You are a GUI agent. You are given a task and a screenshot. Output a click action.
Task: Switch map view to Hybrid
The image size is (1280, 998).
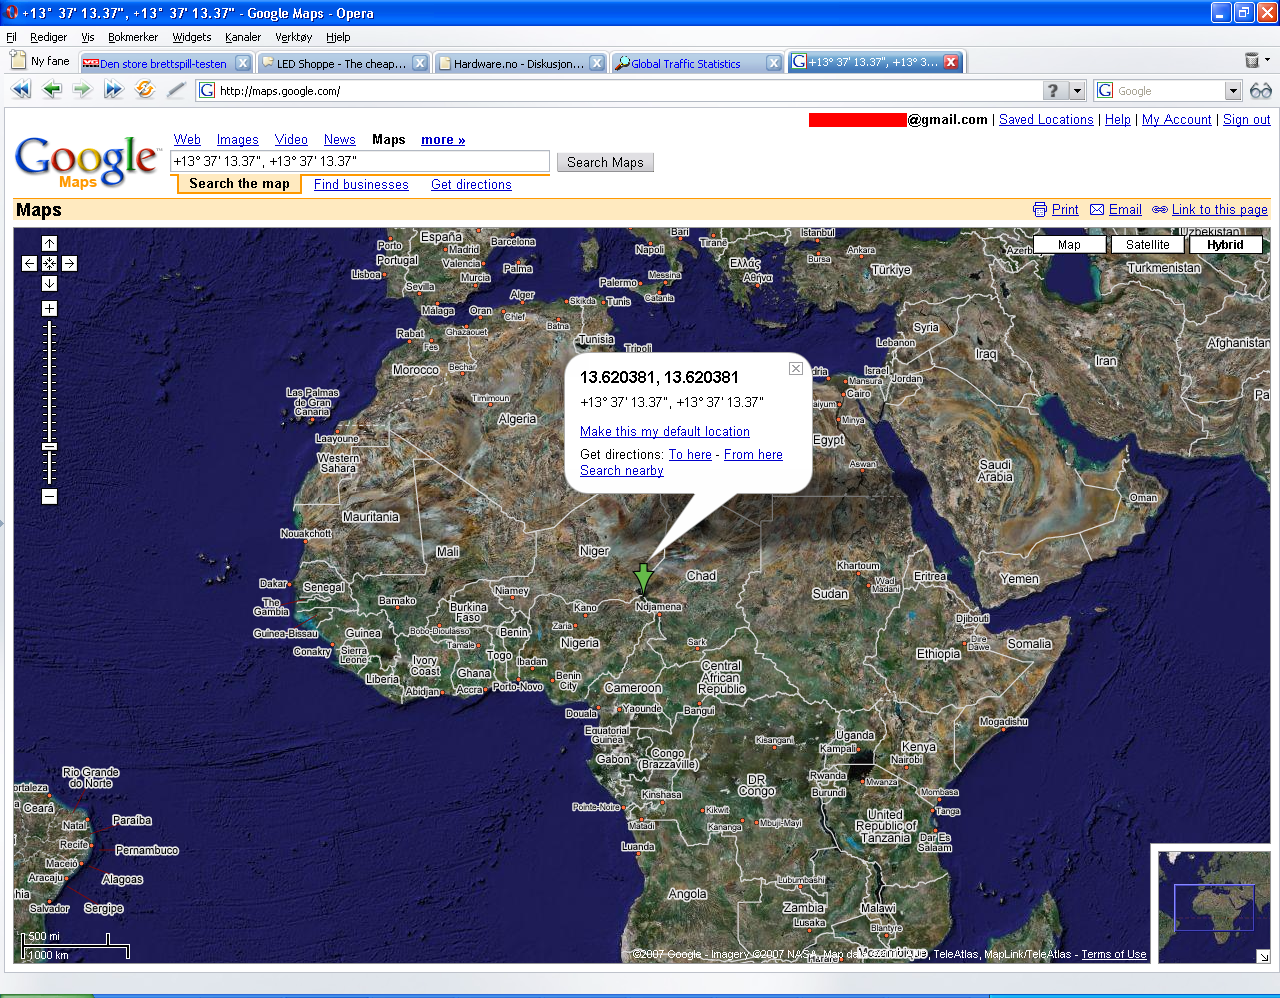[x=1226, y=245]
